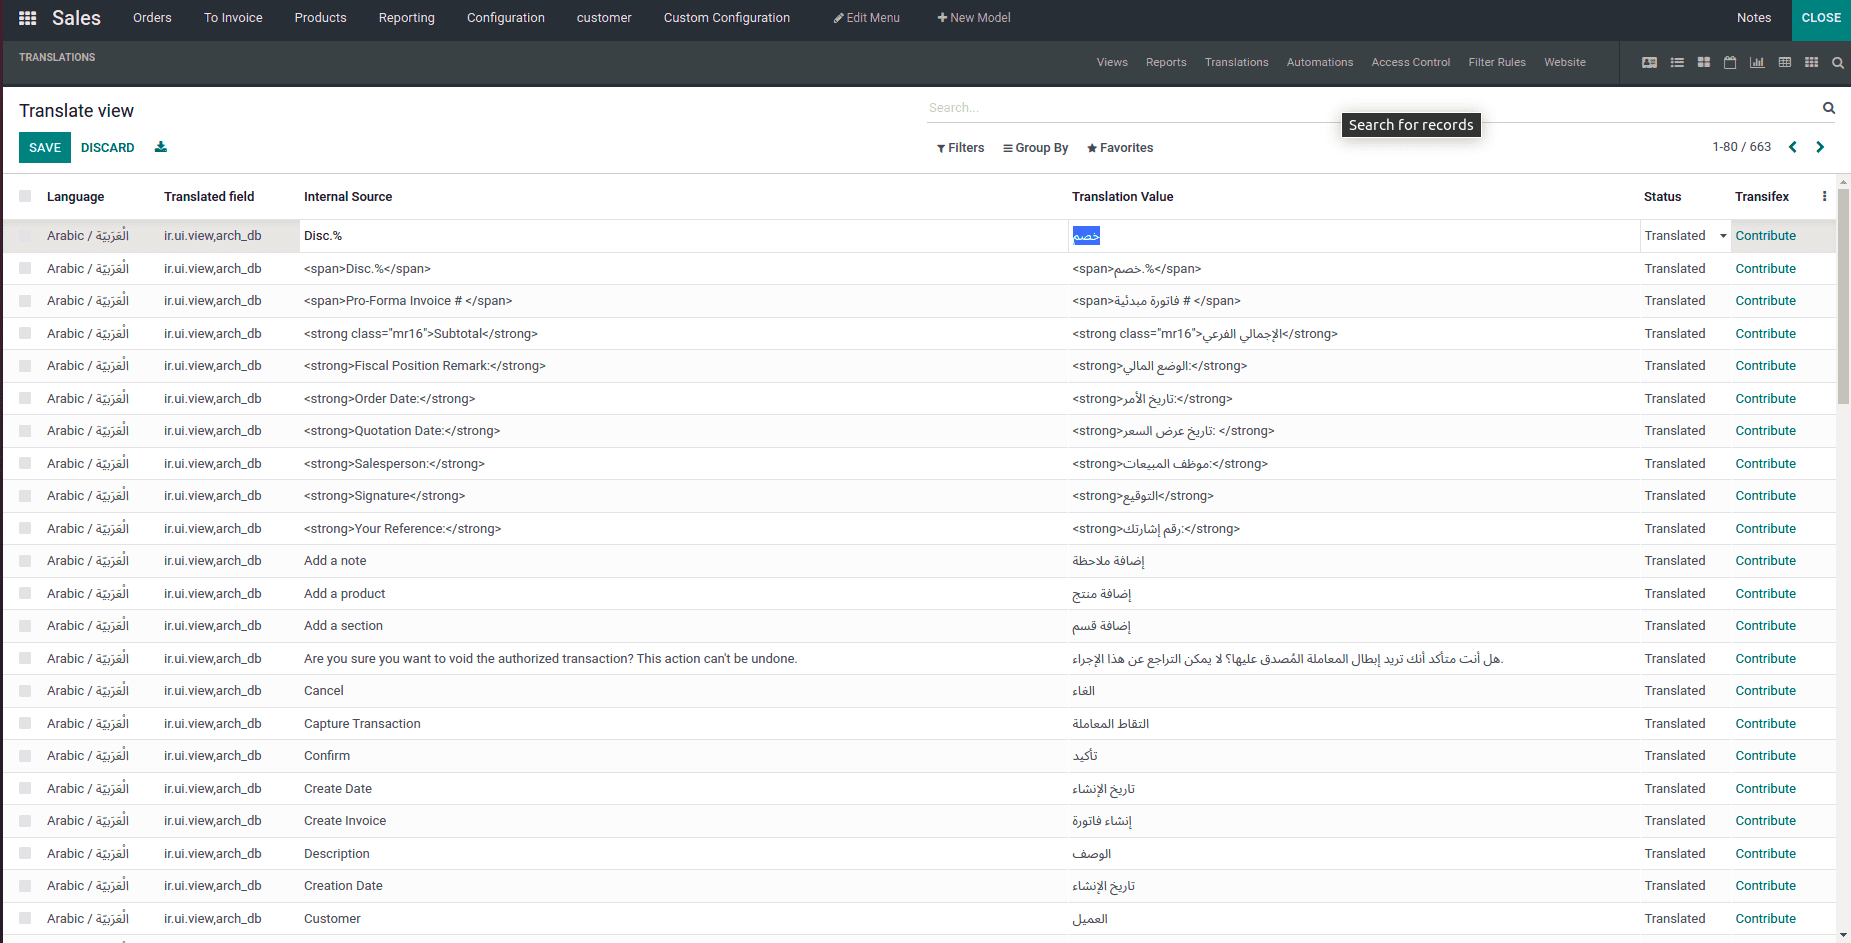
Task: Open the apps grid menu
Action: [27, 17]
